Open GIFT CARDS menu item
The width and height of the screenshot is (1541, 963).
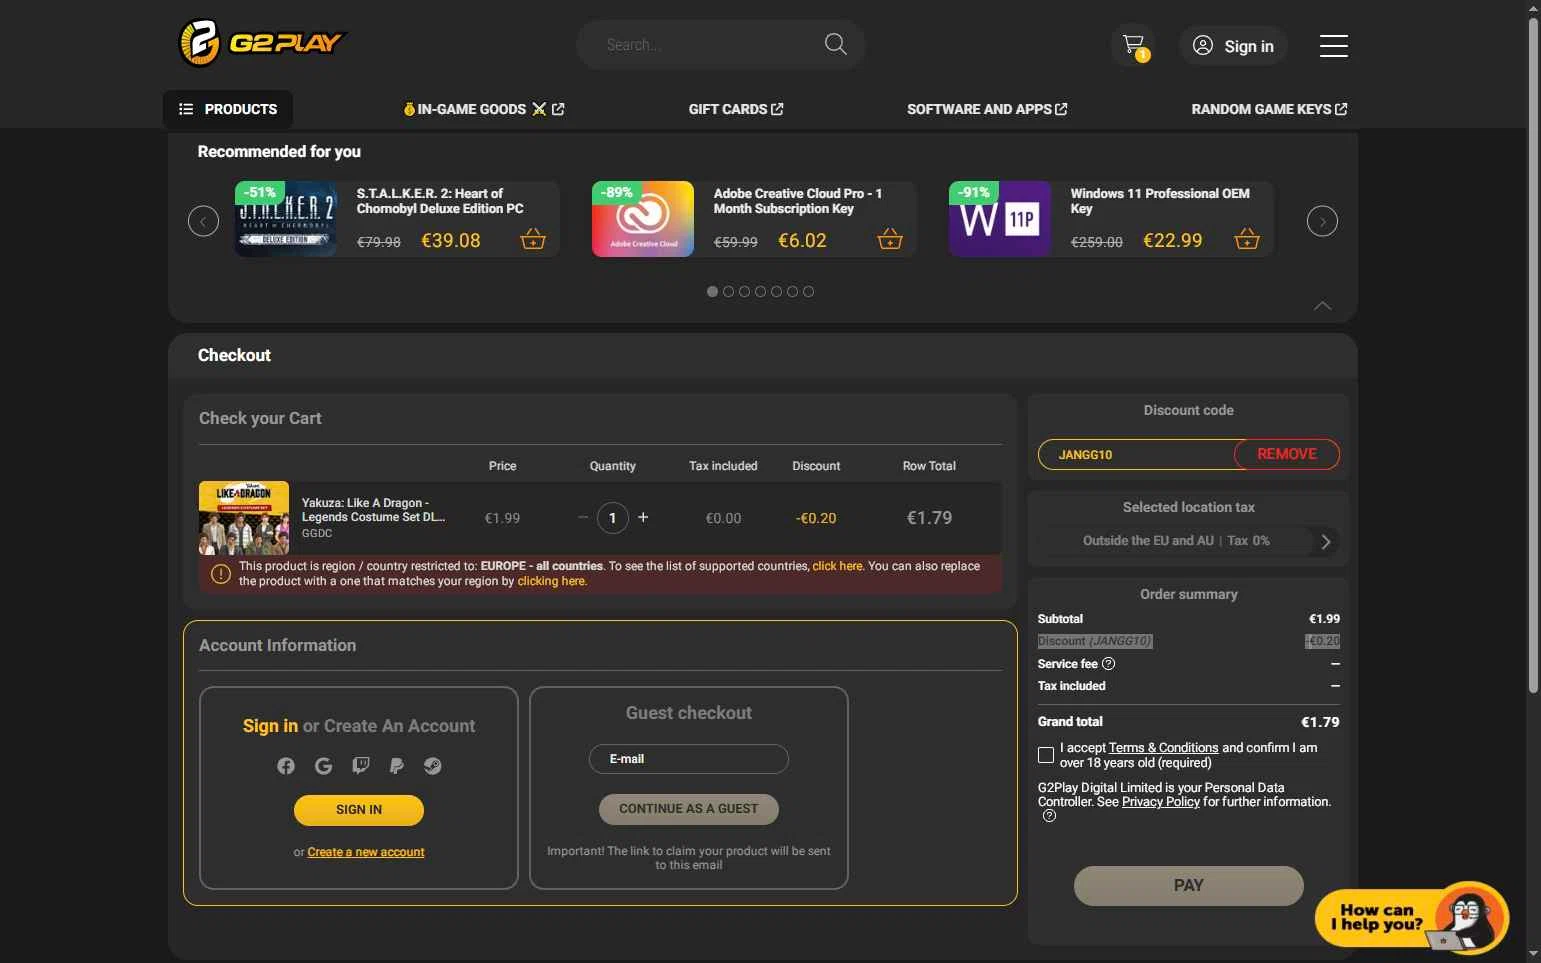click(x=736, y=109)
